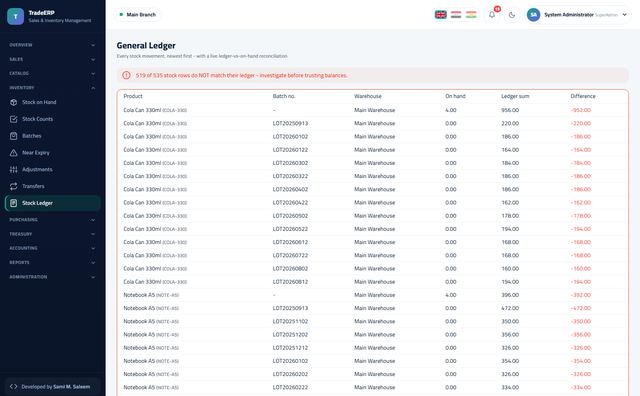
Task: Click the alert icon in the mismatch warning
Action: pos(127,75)
